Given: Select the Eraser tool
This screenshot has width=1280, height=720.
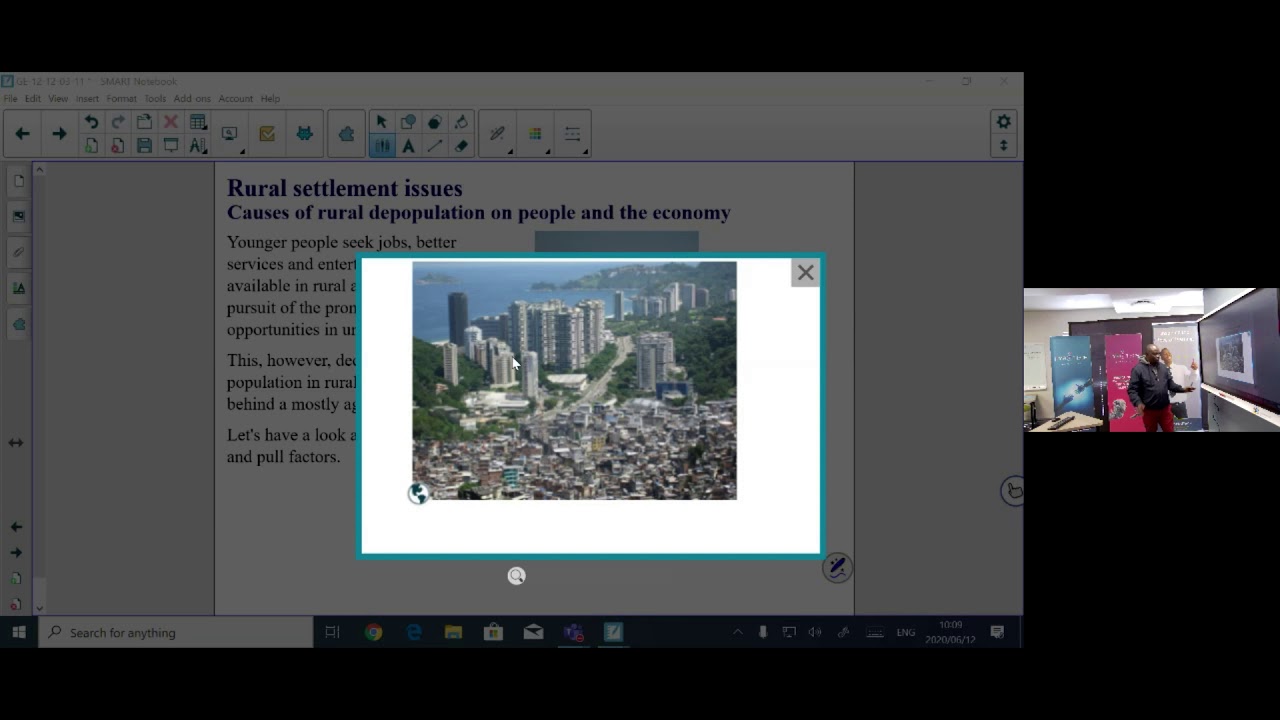Looking at the screenshot, I should coord(461,146).
